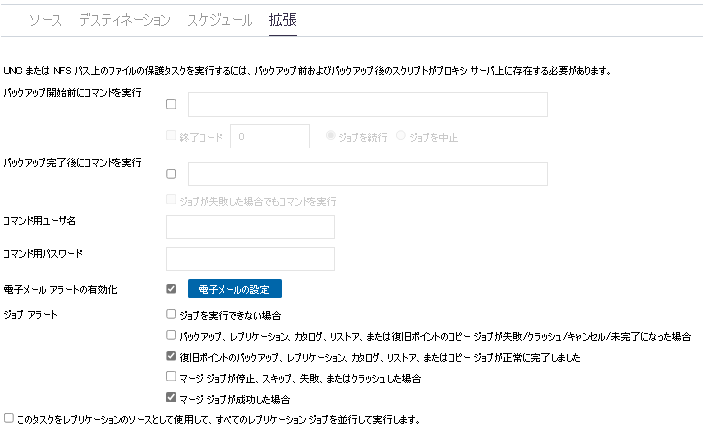Select the スケジュール tab
Viewport: 703px width, 444px height.
(x=220, y=20)
